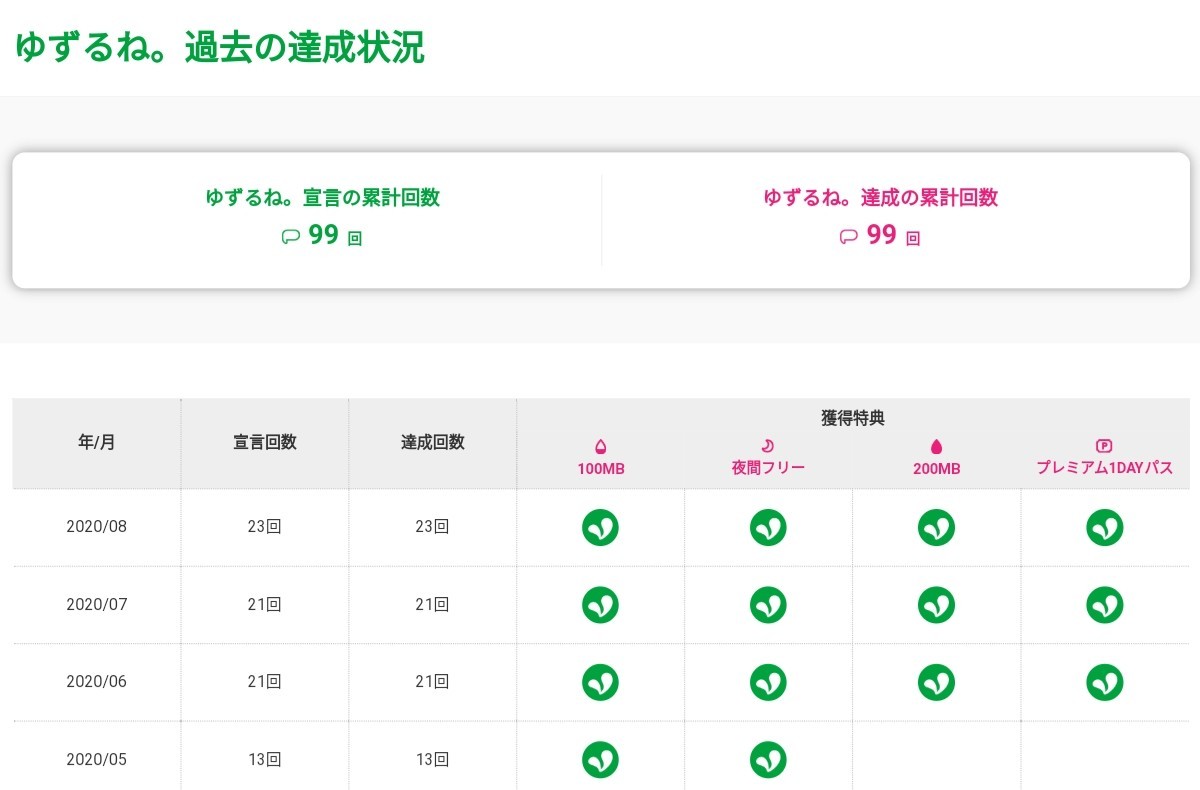This screenshot has height=790, width=1200.
Task: Click 2020/08 Premium 1DAY Pass badge
Action: 1104,527
